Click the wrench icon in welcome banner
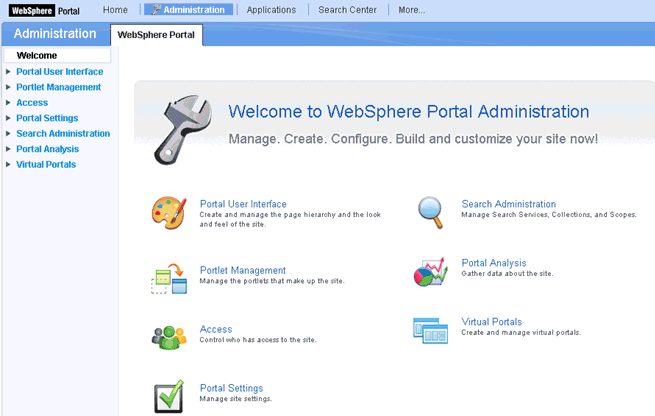Image resolution: width=655 pixels, height=416 pixels. pyautogui.click(x=185, y=125)
